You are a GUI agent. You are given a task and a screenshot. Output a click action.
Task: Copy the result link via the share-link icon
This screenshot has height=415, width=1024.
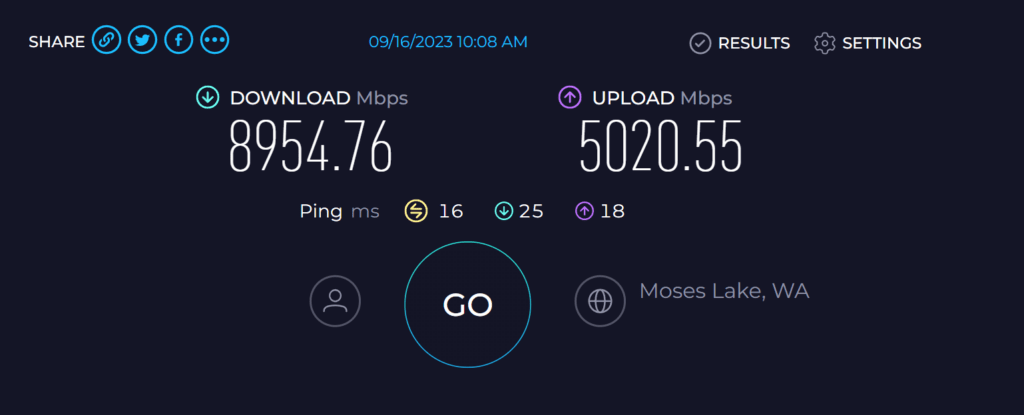tap(106, 41)
